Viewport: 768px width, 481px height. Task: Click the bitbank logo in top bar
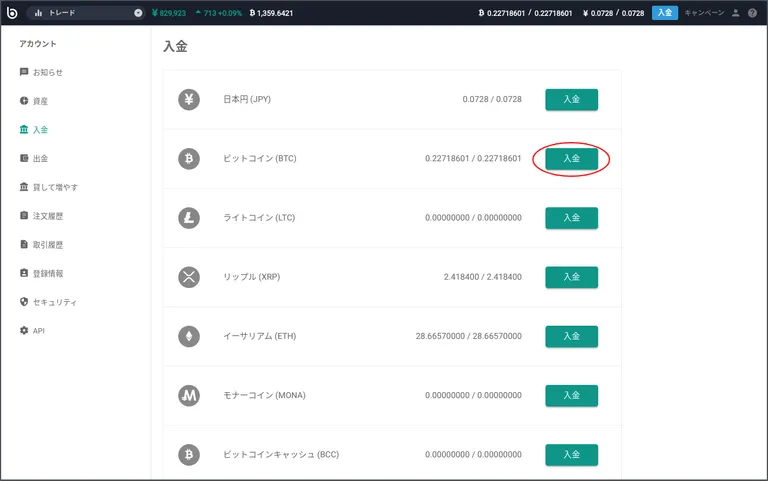pos(12,13)
